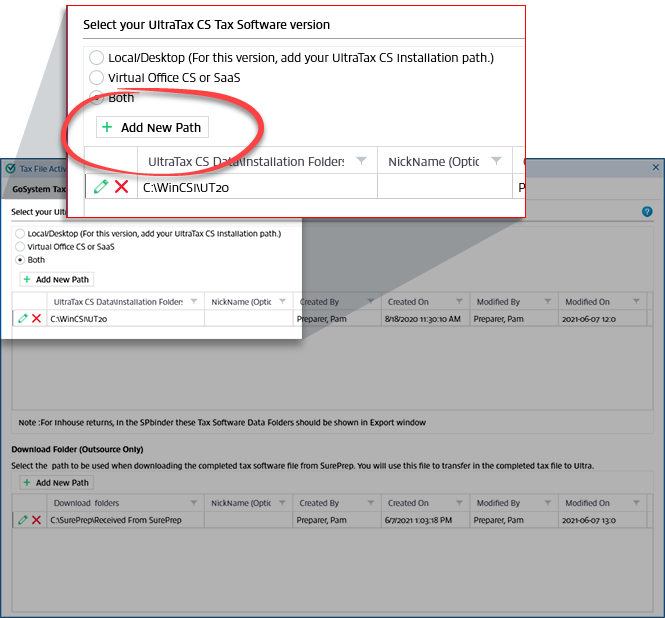Open NickName filter in the enlarged callout
Viewport: 665px width, 618px height.
coord(496,161)
